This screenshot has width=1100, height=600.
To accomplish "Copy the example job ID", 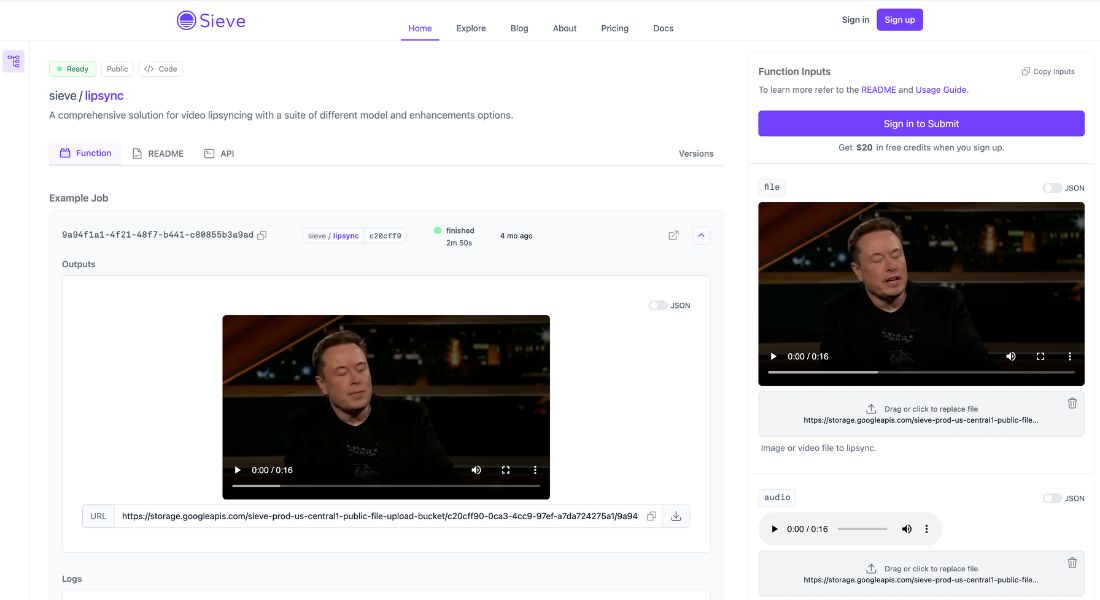I will tap(262, 233).
